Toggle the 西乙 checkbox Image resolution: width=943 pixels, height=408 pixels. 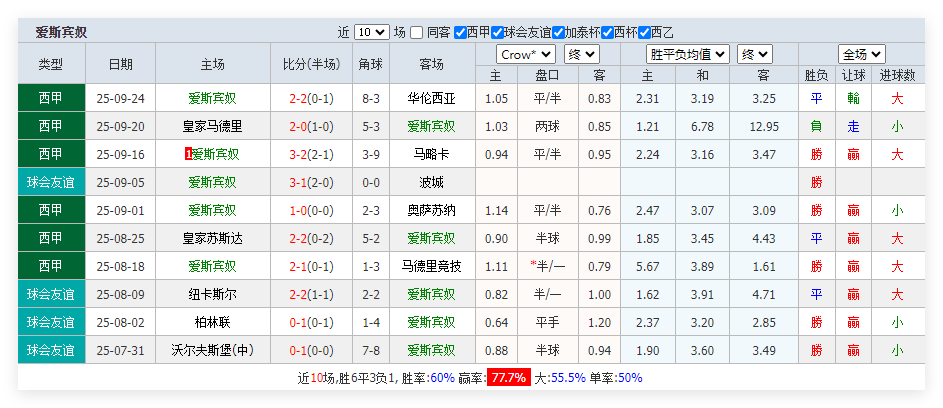click(643, 32)
